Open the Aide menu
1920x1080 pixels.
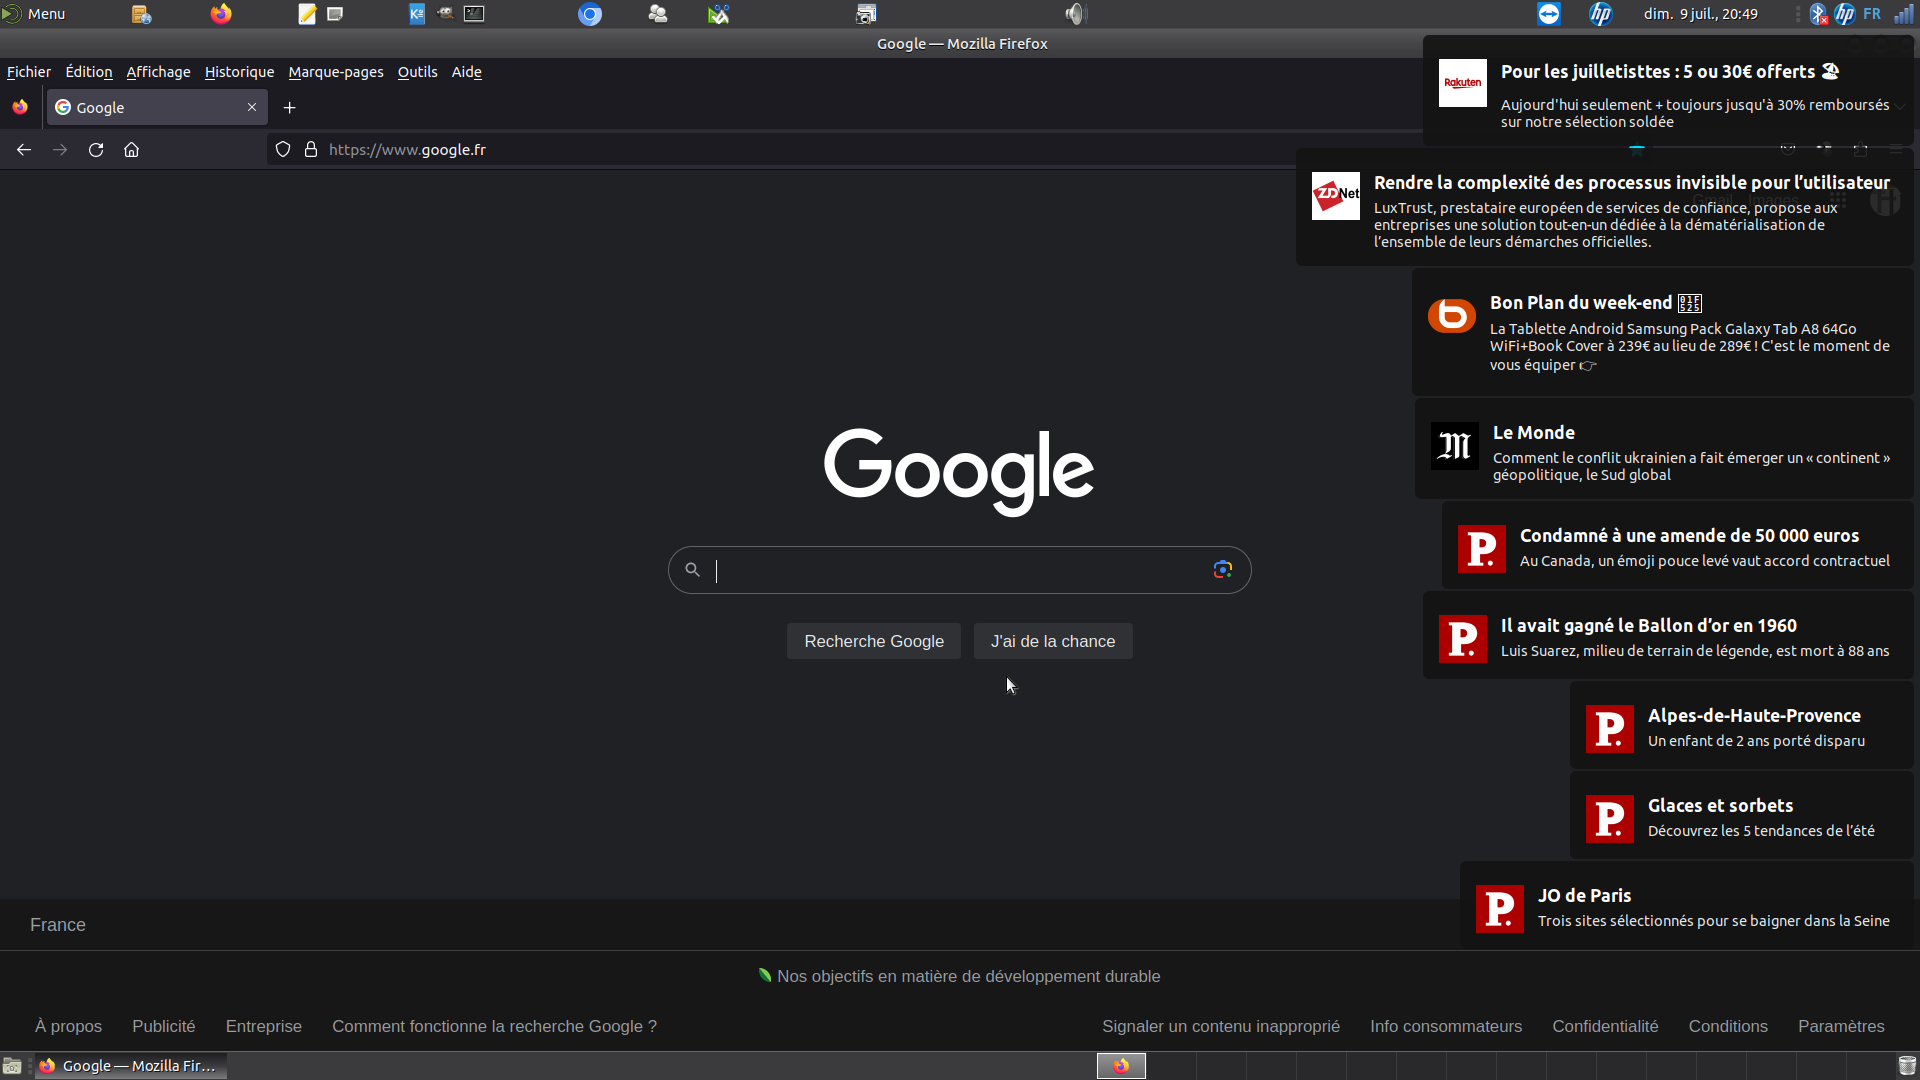click(466, 72)
